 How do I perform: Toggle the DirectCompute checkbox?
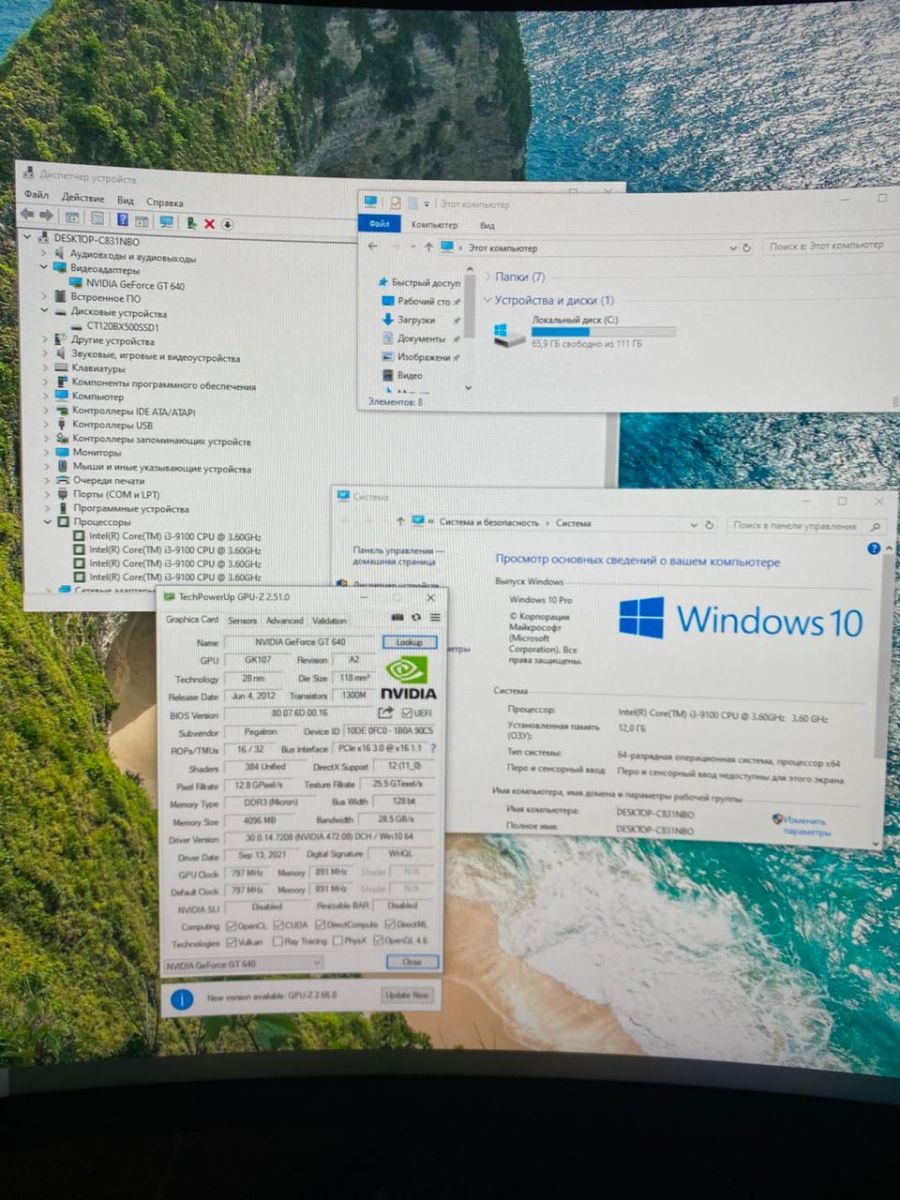(319, 925)
